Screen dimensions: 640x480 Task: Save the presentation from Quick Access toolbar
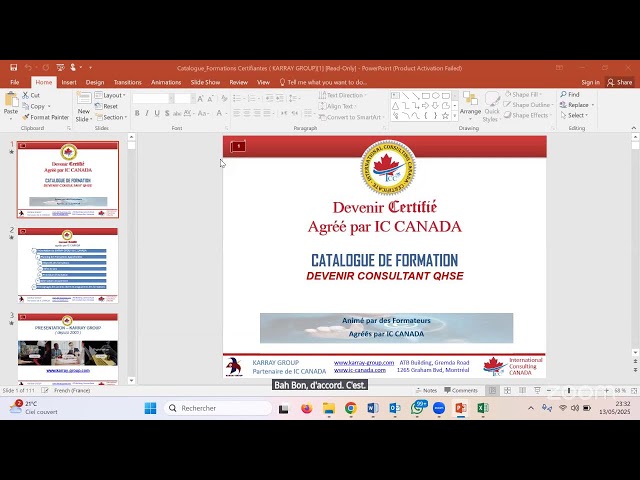click(13, 67)
